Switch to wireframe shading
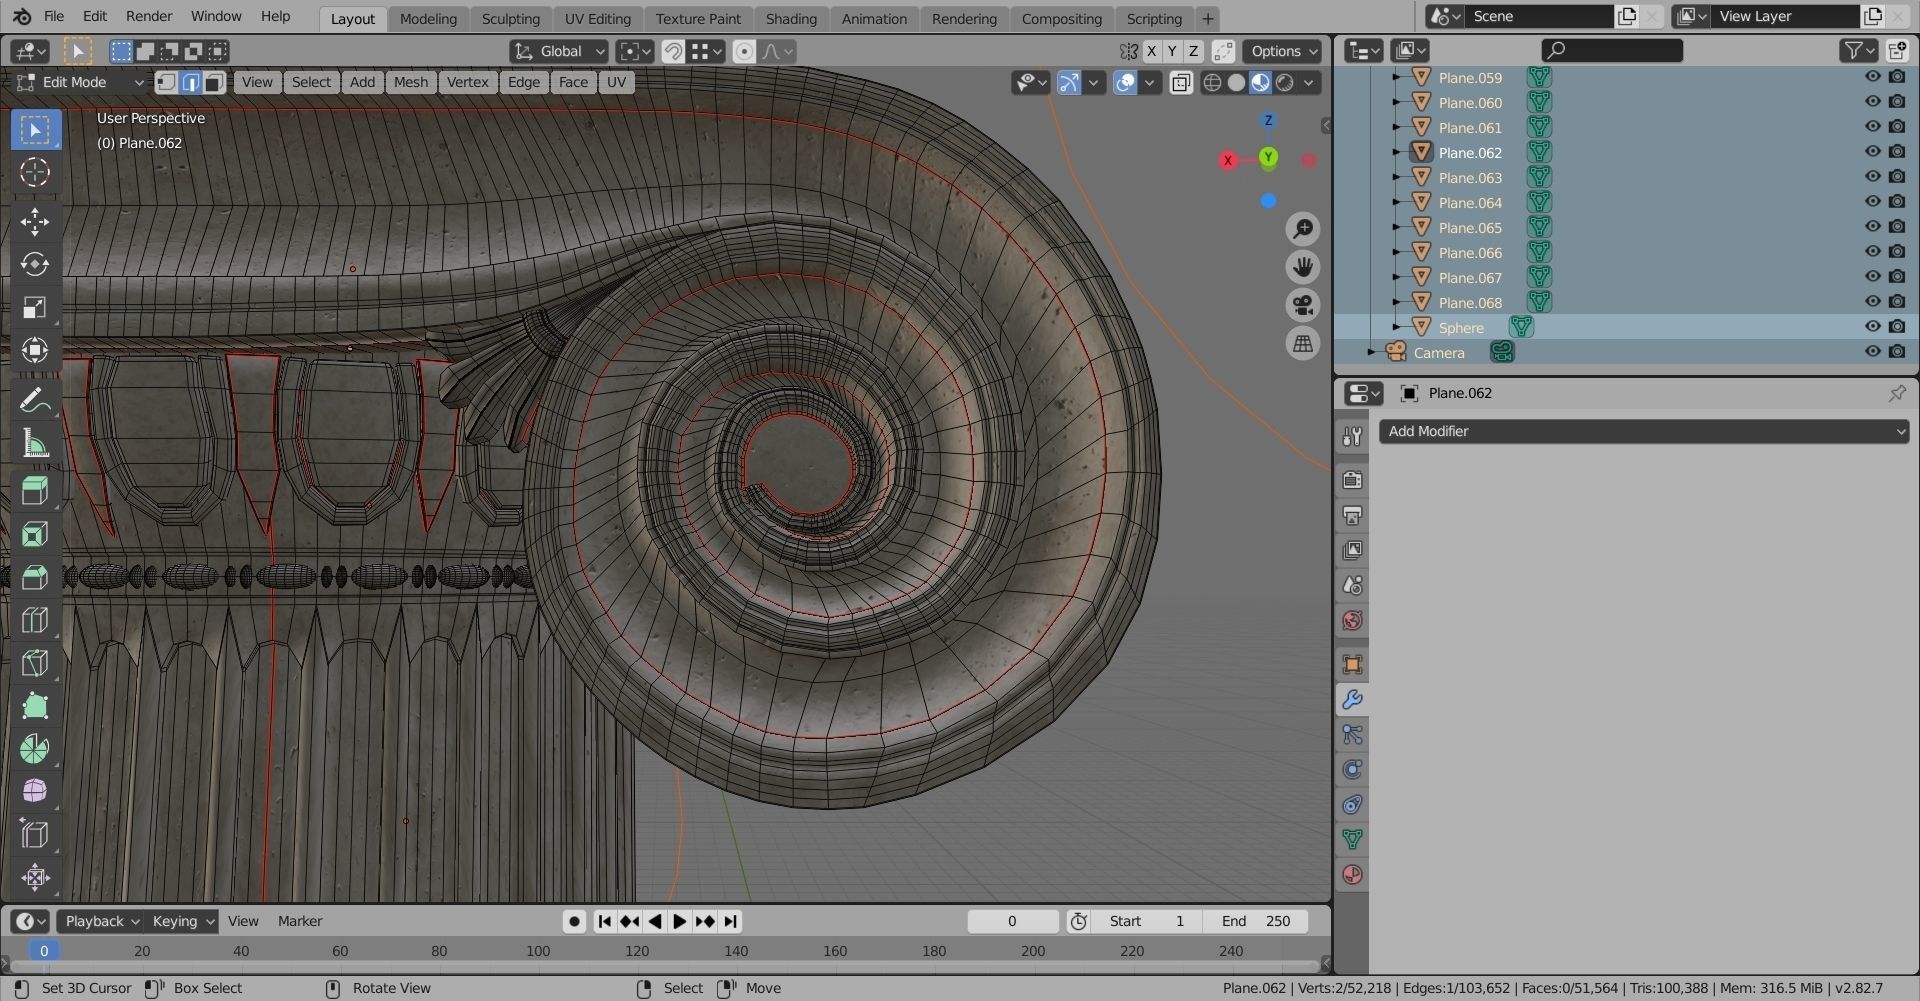The height and width of the screenshot is (1001, 1920). click(1212, 83)
